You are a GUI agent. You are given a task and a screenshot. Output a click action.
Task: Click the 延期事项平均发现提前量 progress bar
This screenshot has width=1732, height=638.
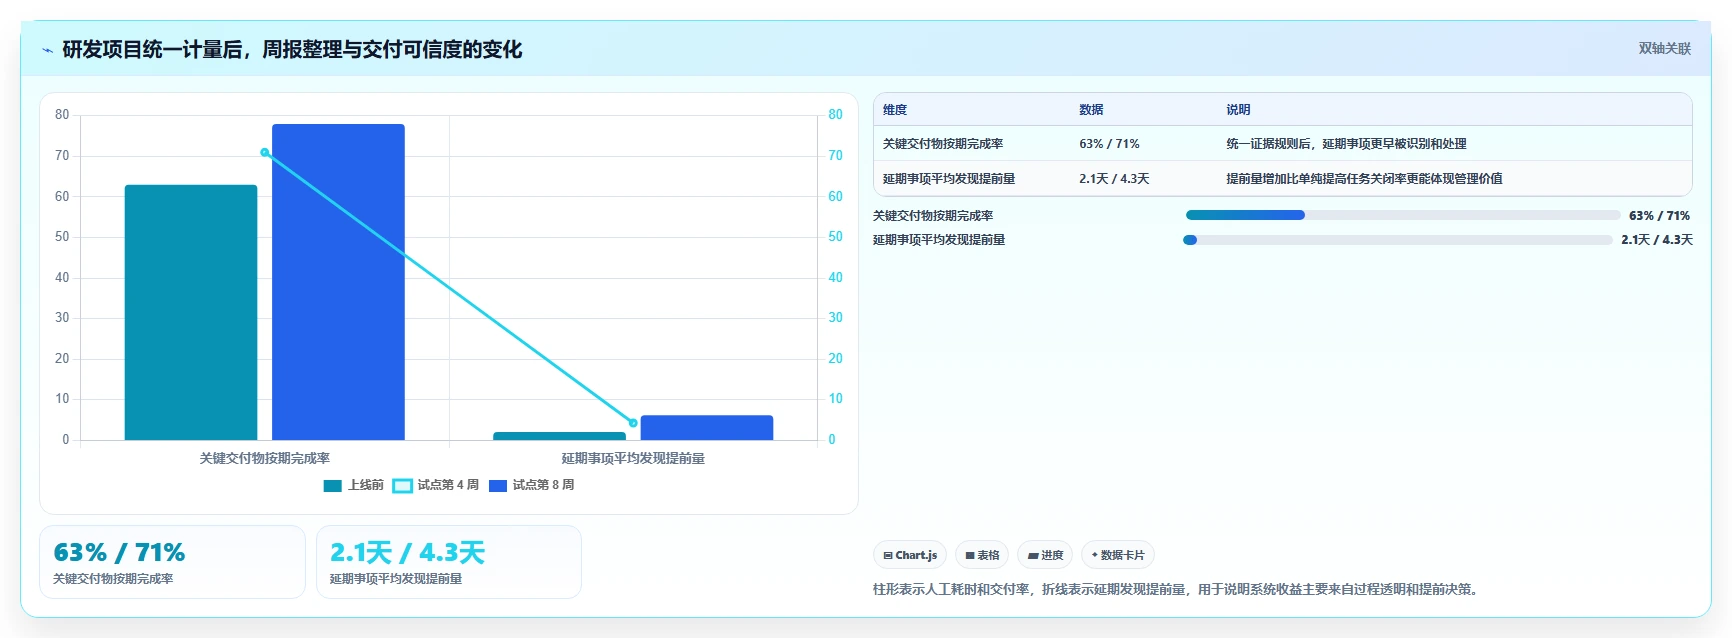click(1397, 240)
